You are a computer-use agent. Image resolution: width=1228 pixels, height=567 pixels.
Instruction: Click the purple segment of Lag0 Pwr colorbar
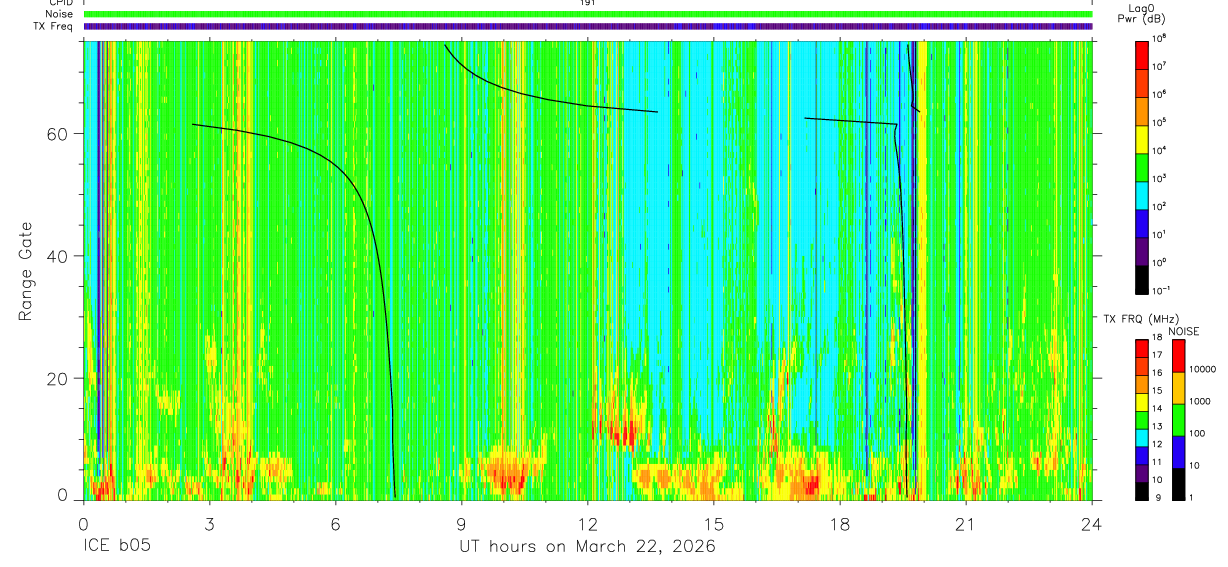pyautogui.click(x=1142, y=252)
